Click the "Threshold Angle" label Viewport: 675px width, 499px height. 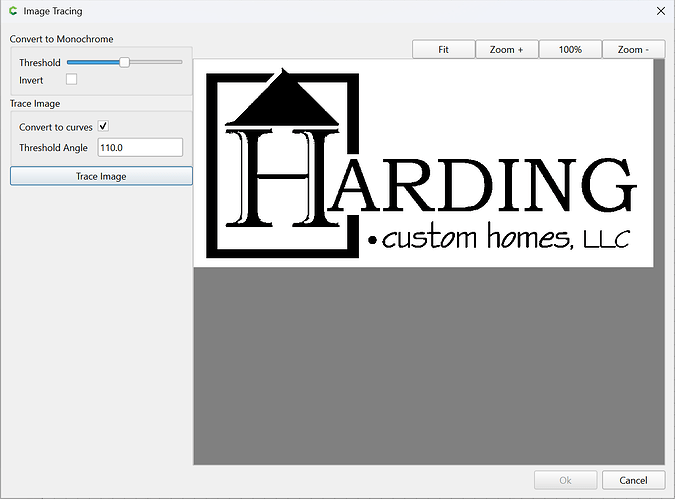pyautogui.click(x=53, y=148)
